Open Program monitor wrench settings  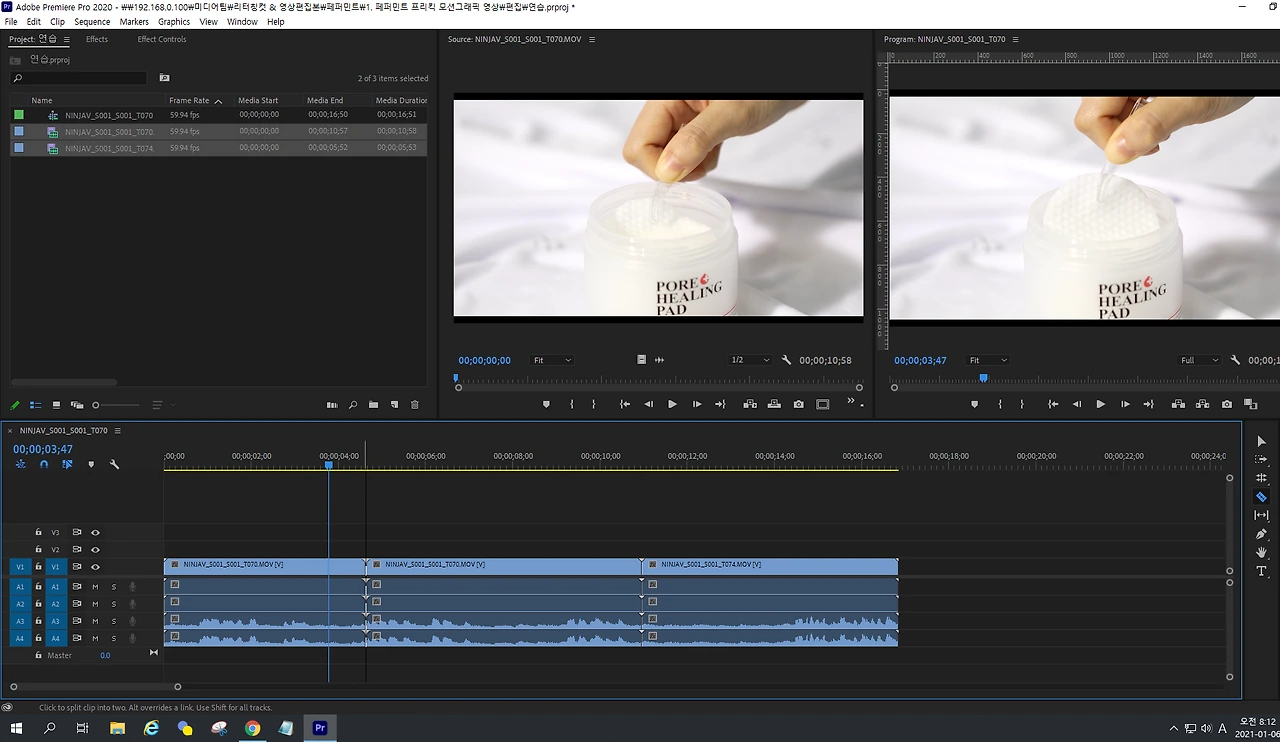point(1235,360)
